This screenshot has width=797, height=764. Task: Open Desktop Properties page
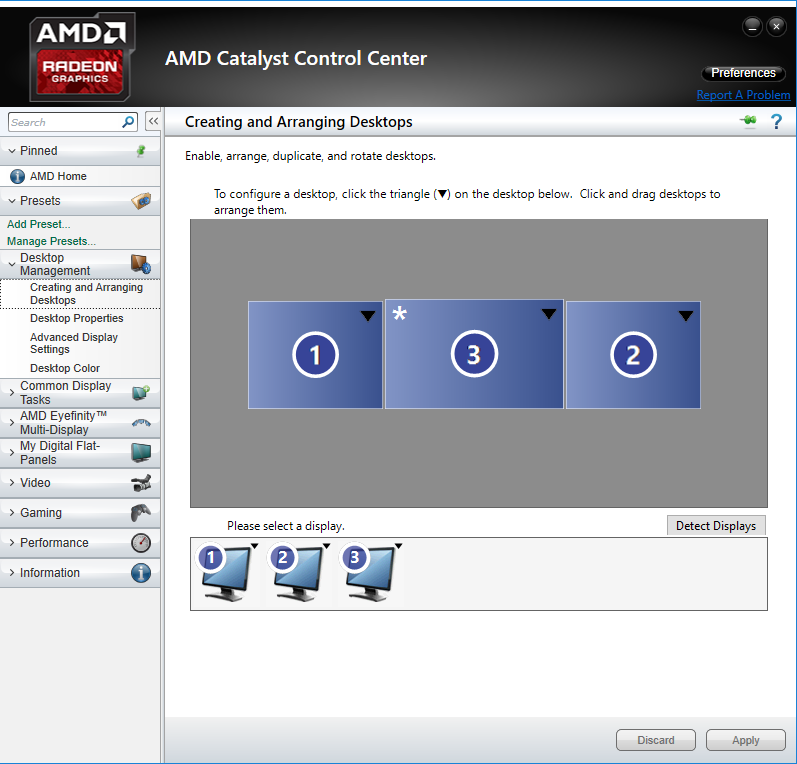tap(77, 318)
